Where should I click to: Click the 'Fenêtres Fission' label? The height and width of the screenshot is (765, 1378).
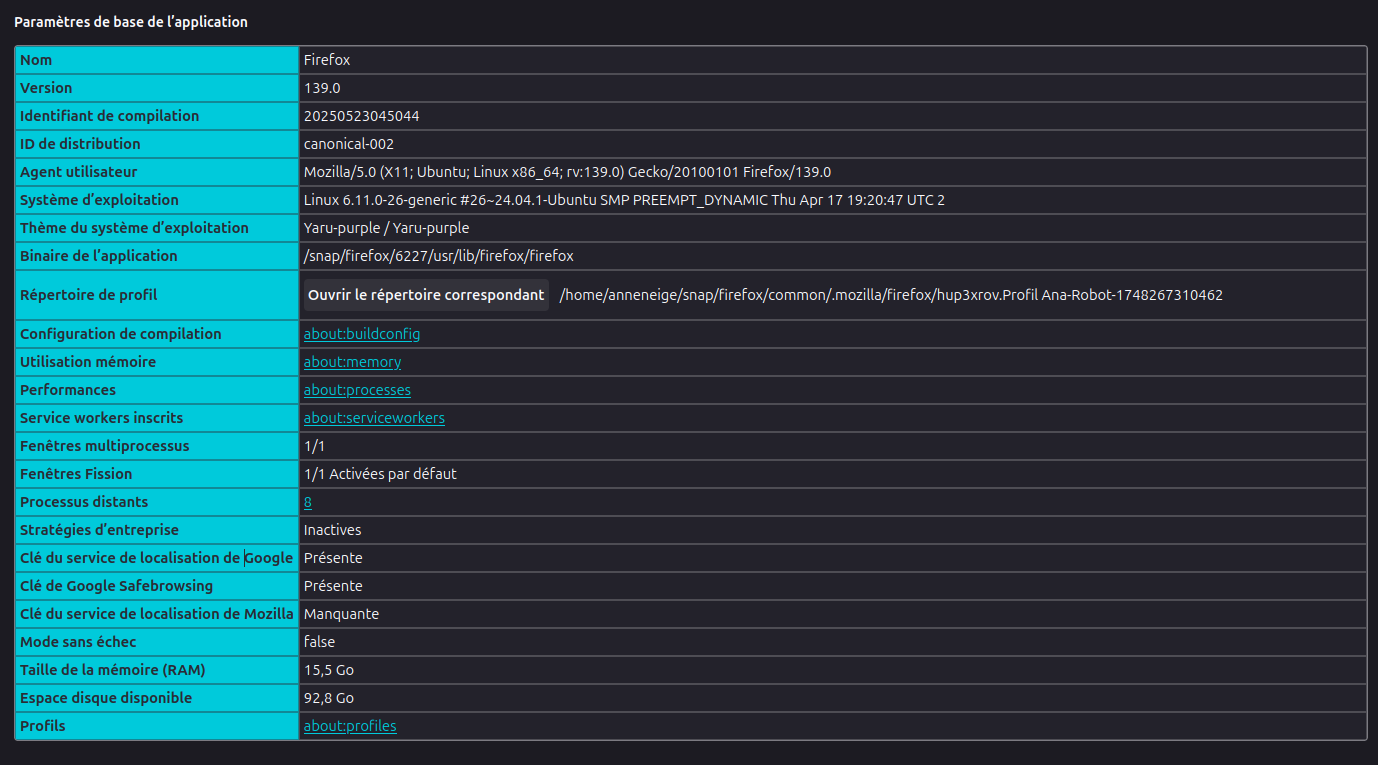pos(76,474)
